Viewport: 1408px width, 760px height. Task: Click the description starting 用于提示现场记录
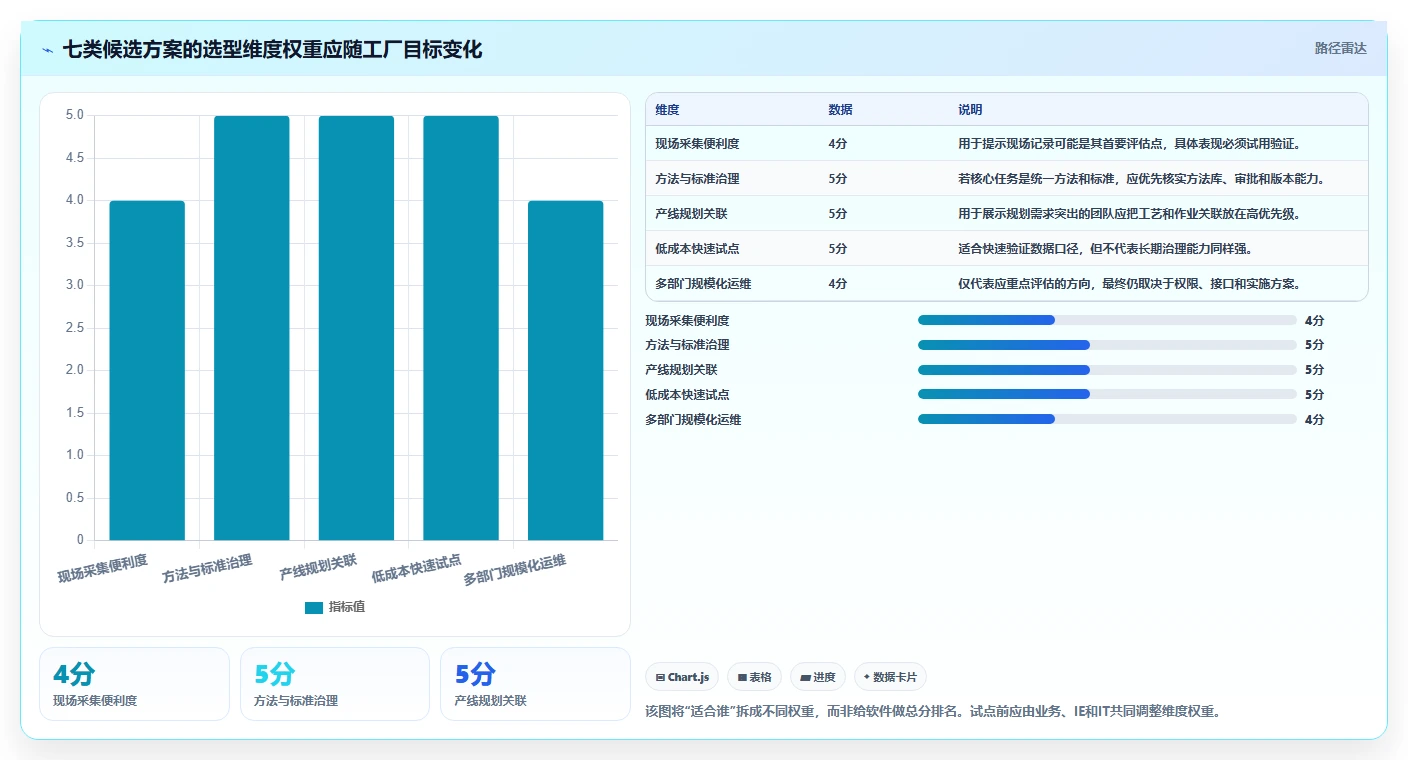click(1129, 144)
